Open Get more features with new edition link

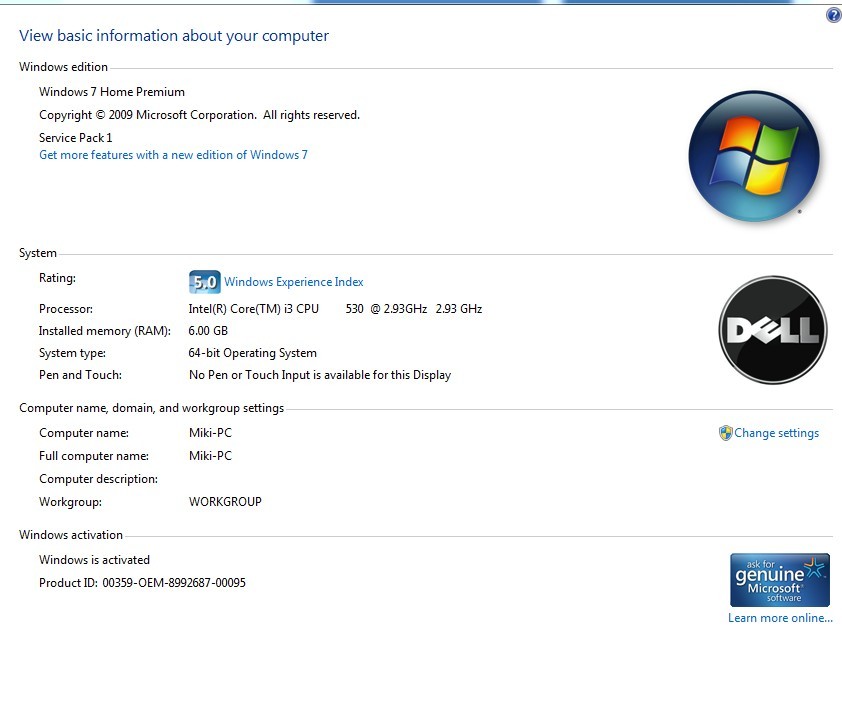coord(173,155)
